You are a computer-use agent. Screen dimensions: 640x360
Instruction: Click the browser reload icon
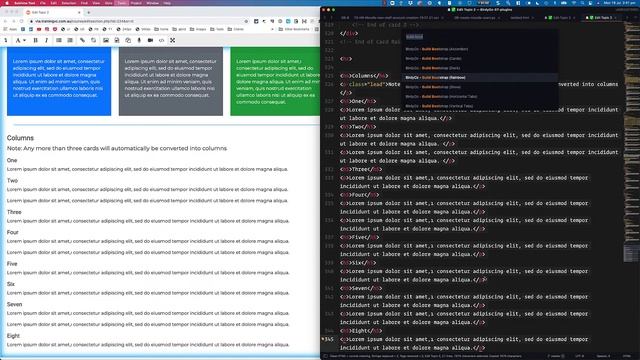click(21, 21)
